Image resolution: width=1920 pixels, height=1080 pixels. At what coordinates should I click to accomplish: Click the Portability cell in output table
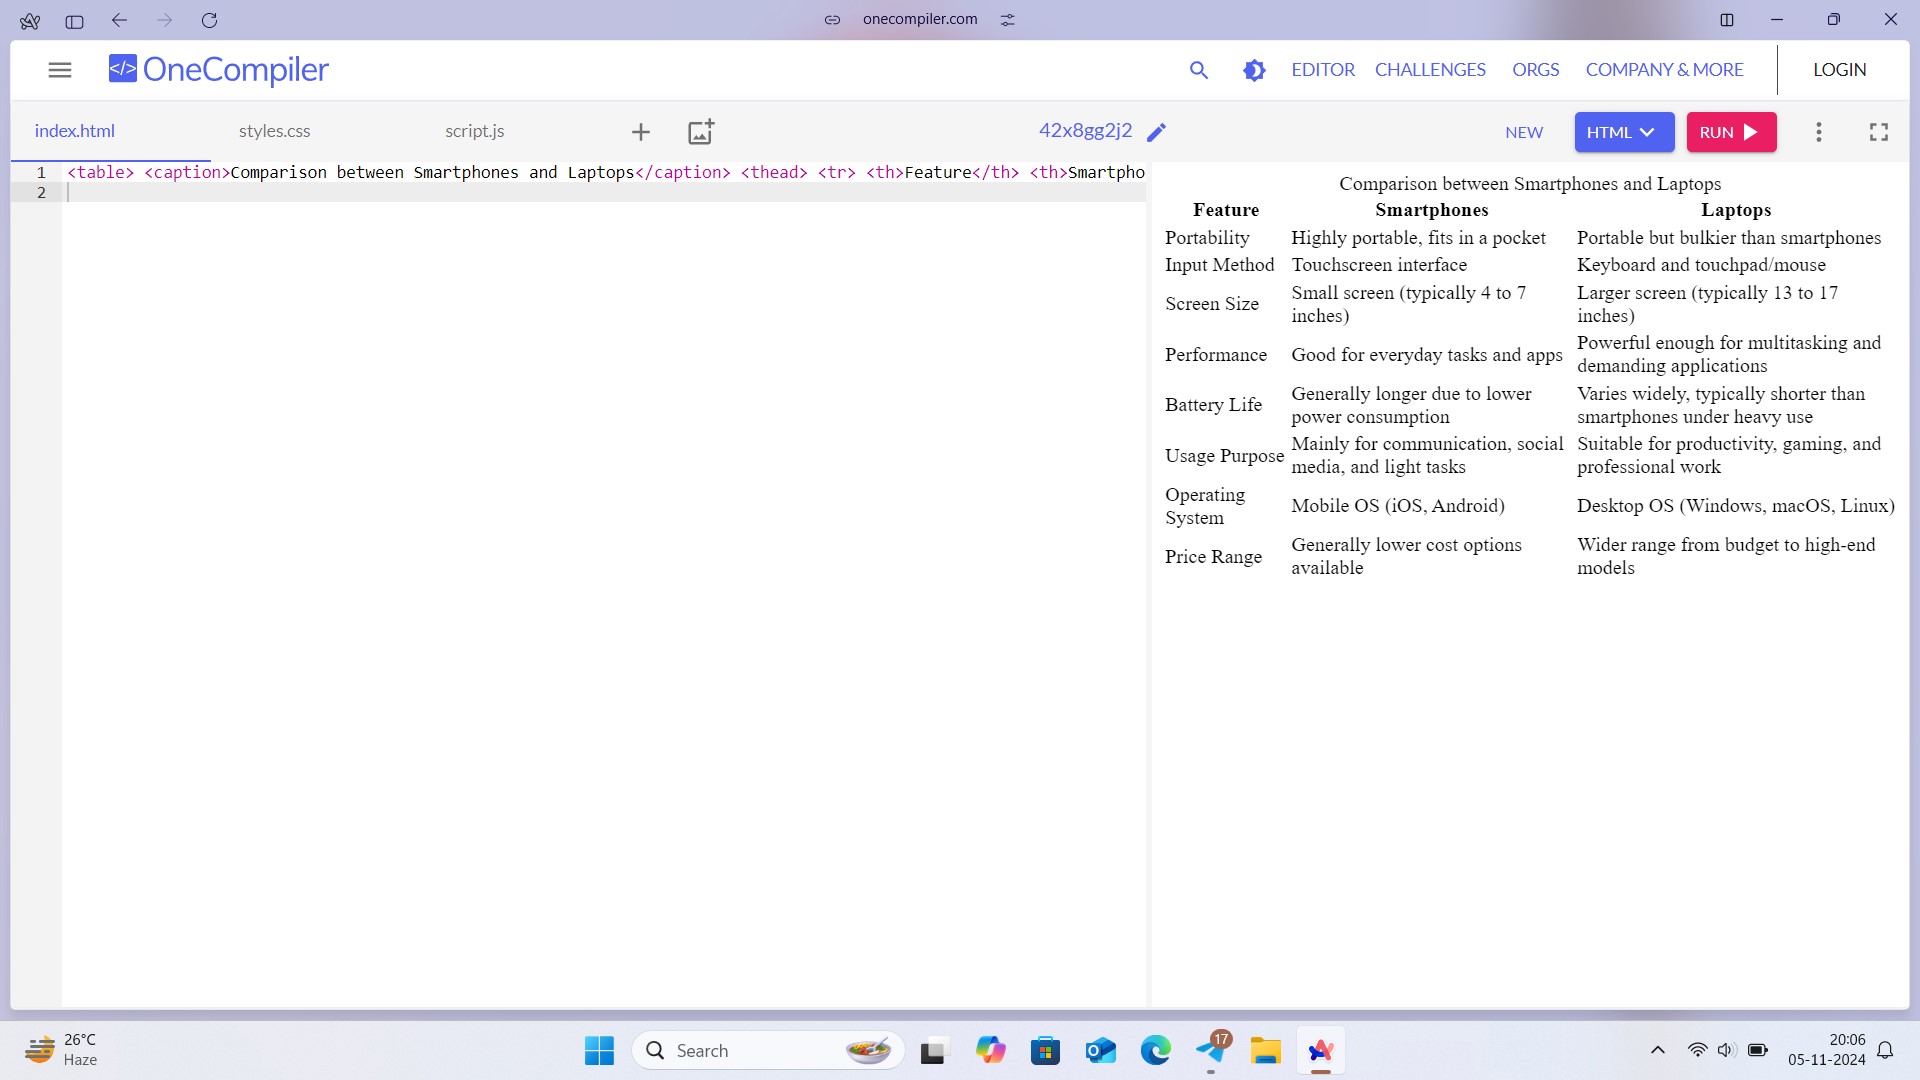pyautogui.click(x=1207, y=238)
